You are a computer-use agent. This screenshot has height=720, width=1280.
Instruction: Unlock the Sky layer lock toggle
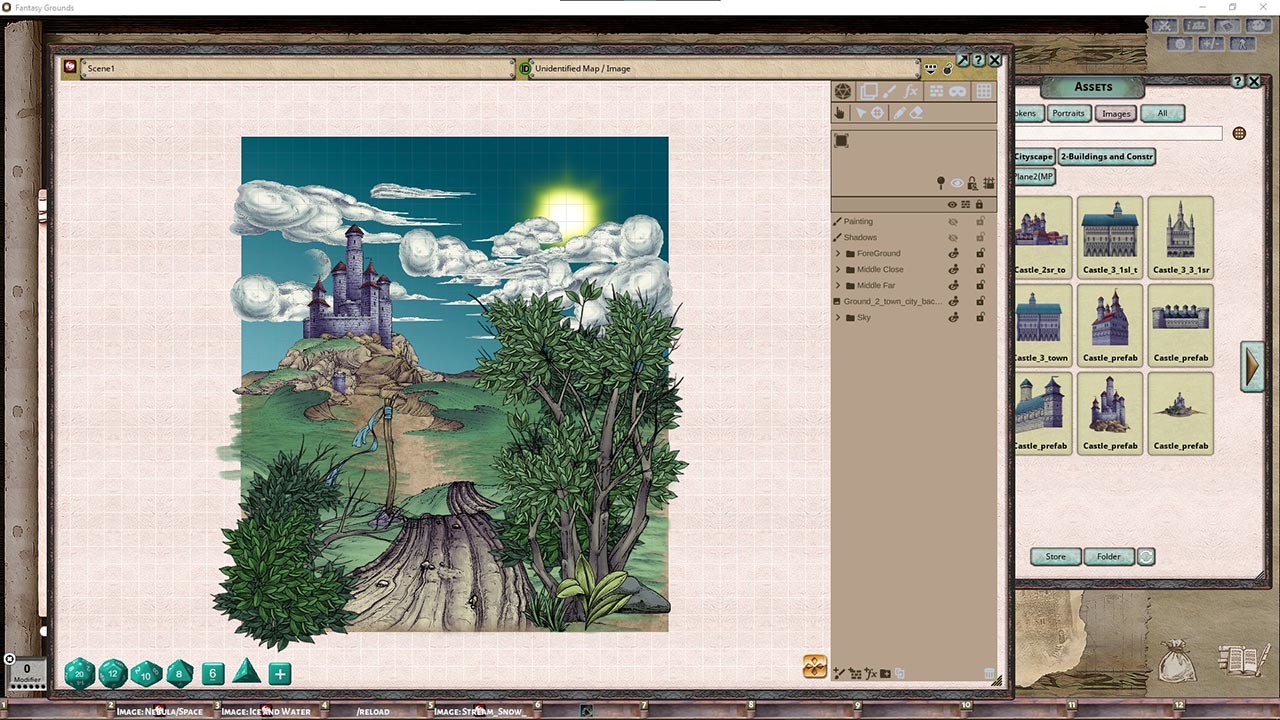(979, 317)
